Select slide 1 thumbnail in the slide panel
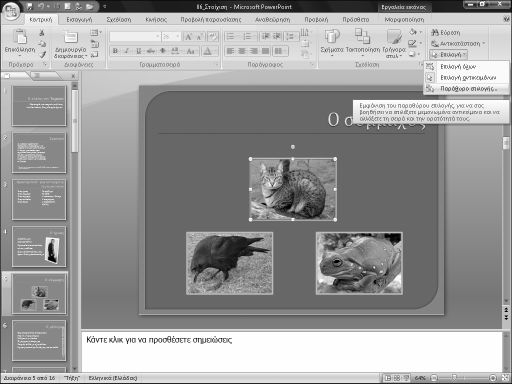 [39, 106]
